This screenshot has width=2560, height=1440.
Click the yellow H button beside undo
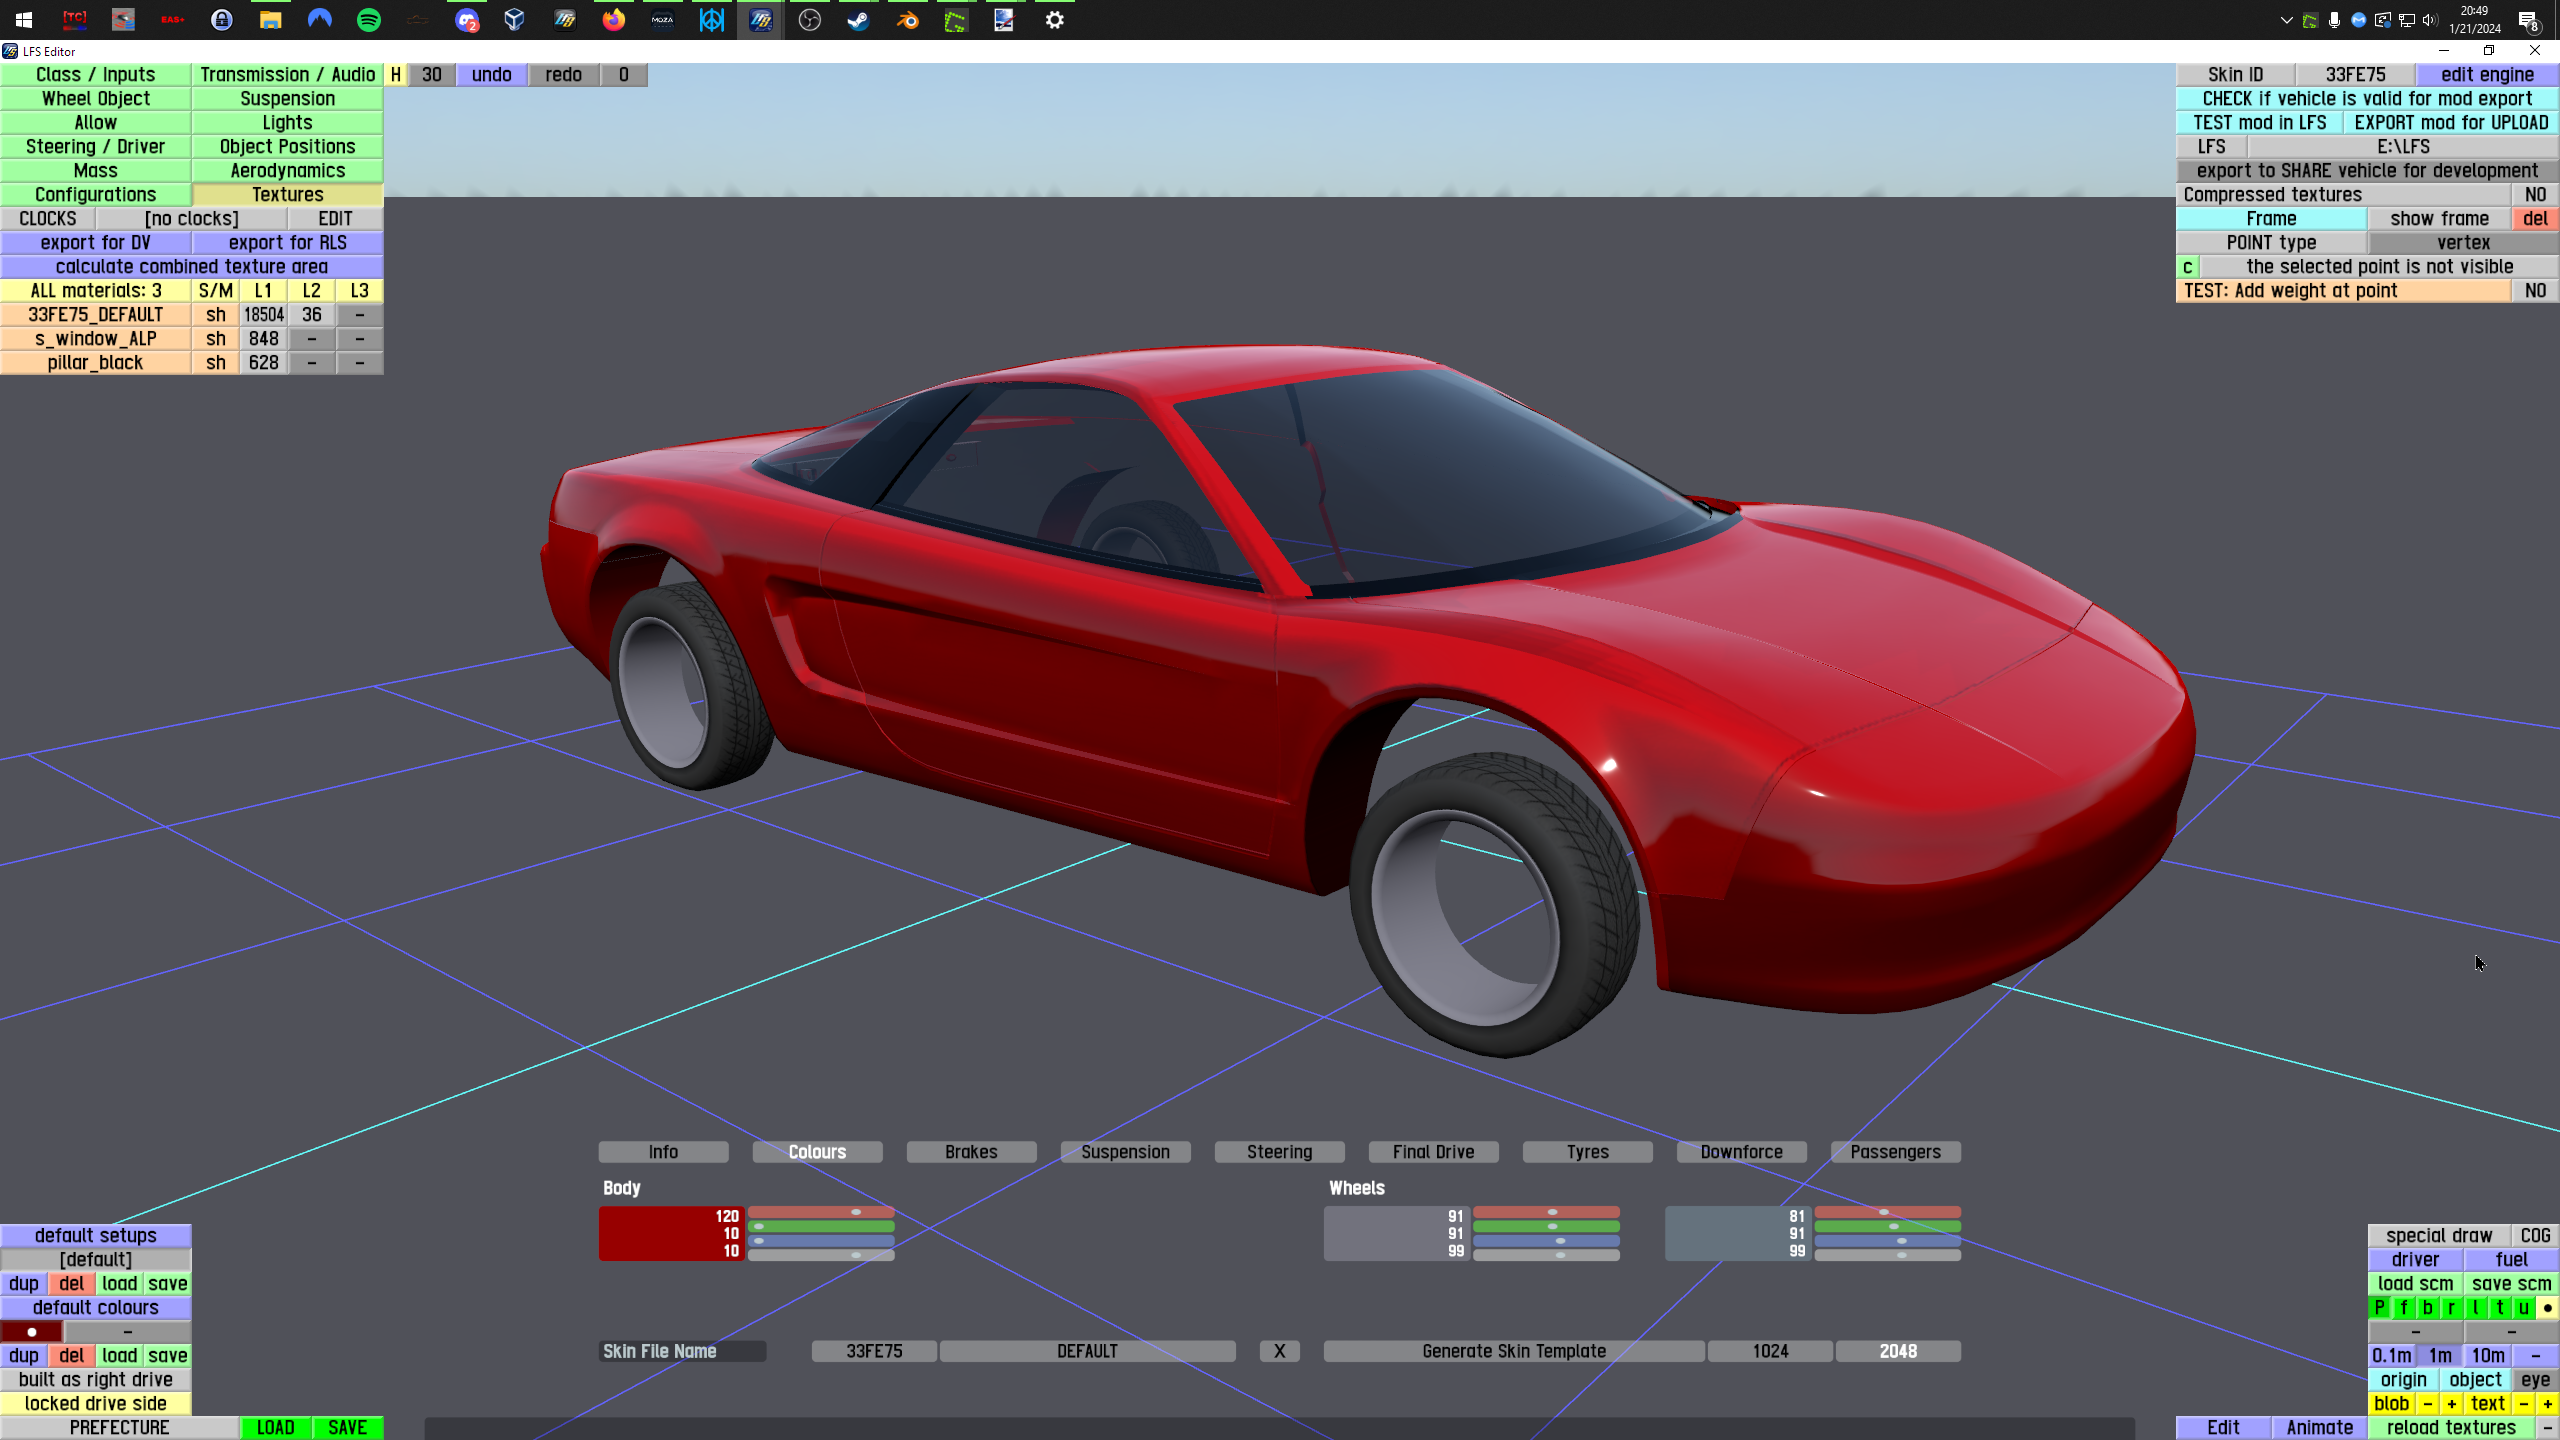(x=396, y=75)
